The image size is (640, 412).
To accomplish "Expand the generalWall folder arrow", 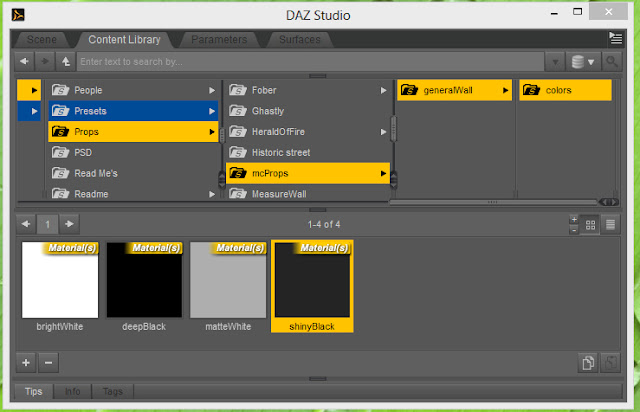I will click(x=505, y=90).
